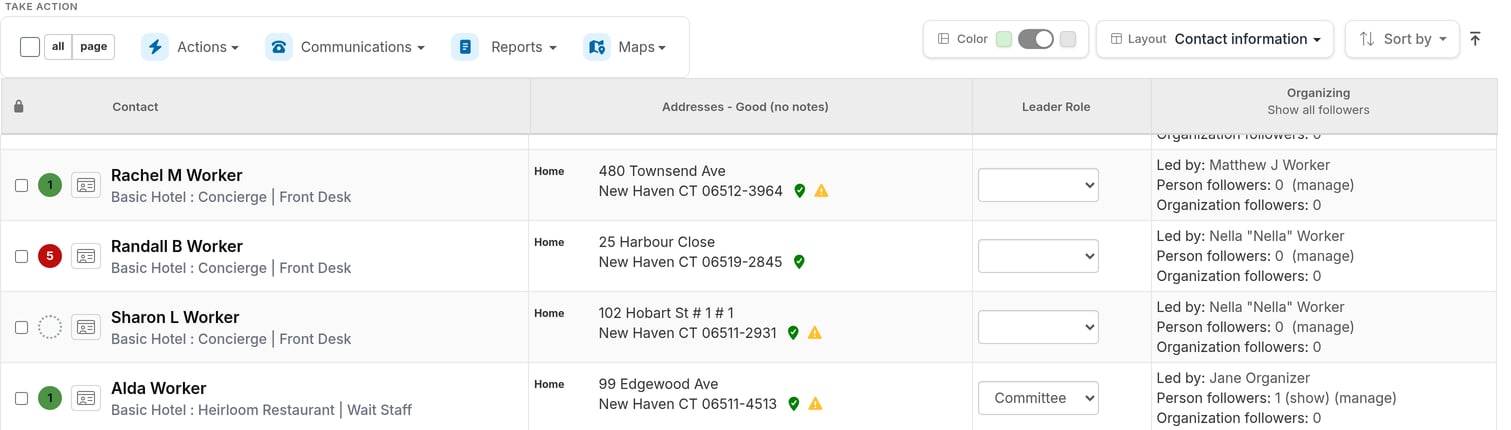Open Alda Worker's contact card icon
This screenshot has height=430, width=1511.
tap(86, 398)
